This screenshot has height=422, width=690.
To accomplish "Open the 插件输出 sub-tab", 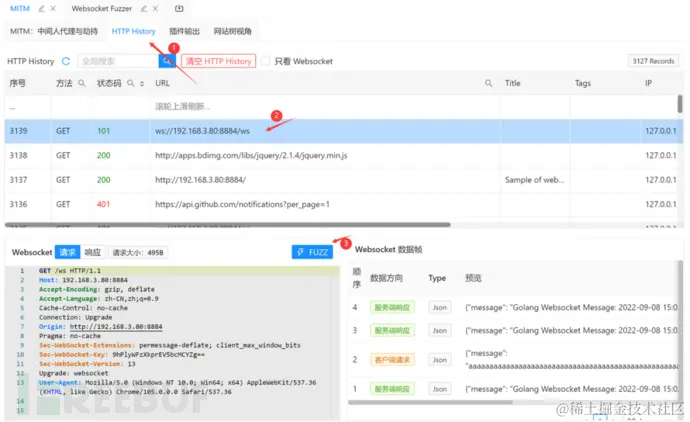I will point(184,31).
